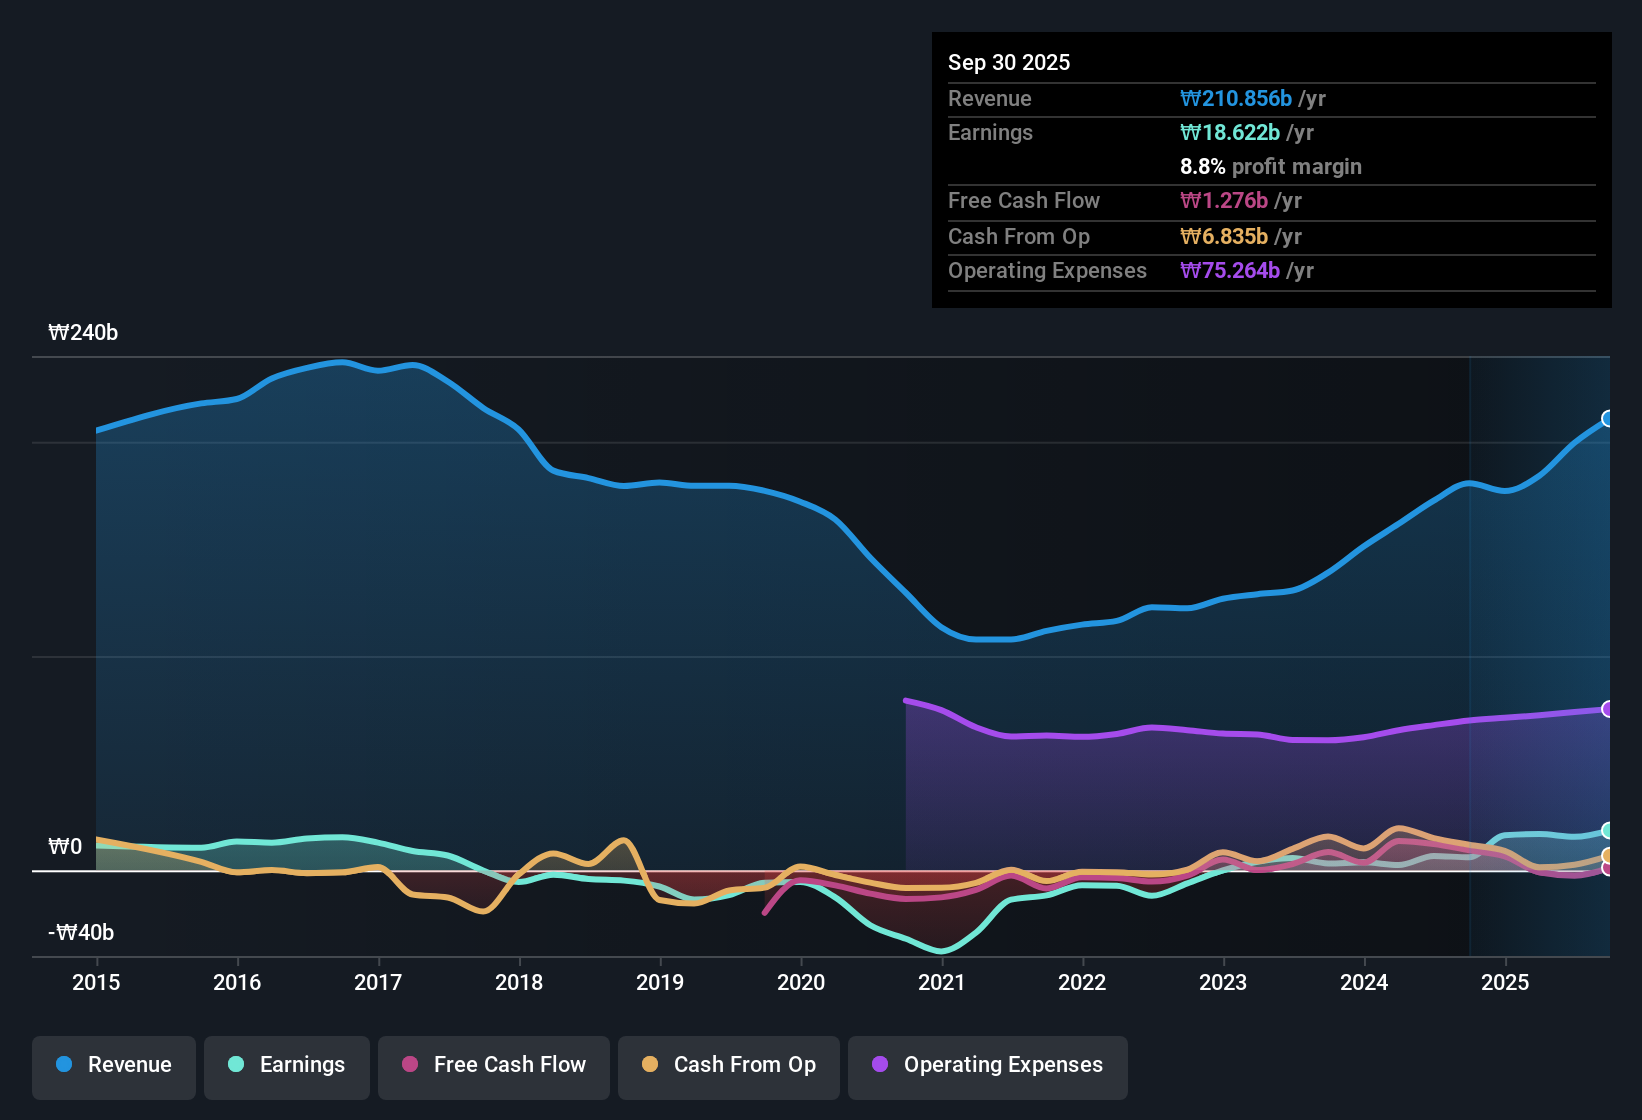This screenshot has width=1642, height=1120.
Task: Toggle the Earnings series visibility
Action: click(287, 1065)
